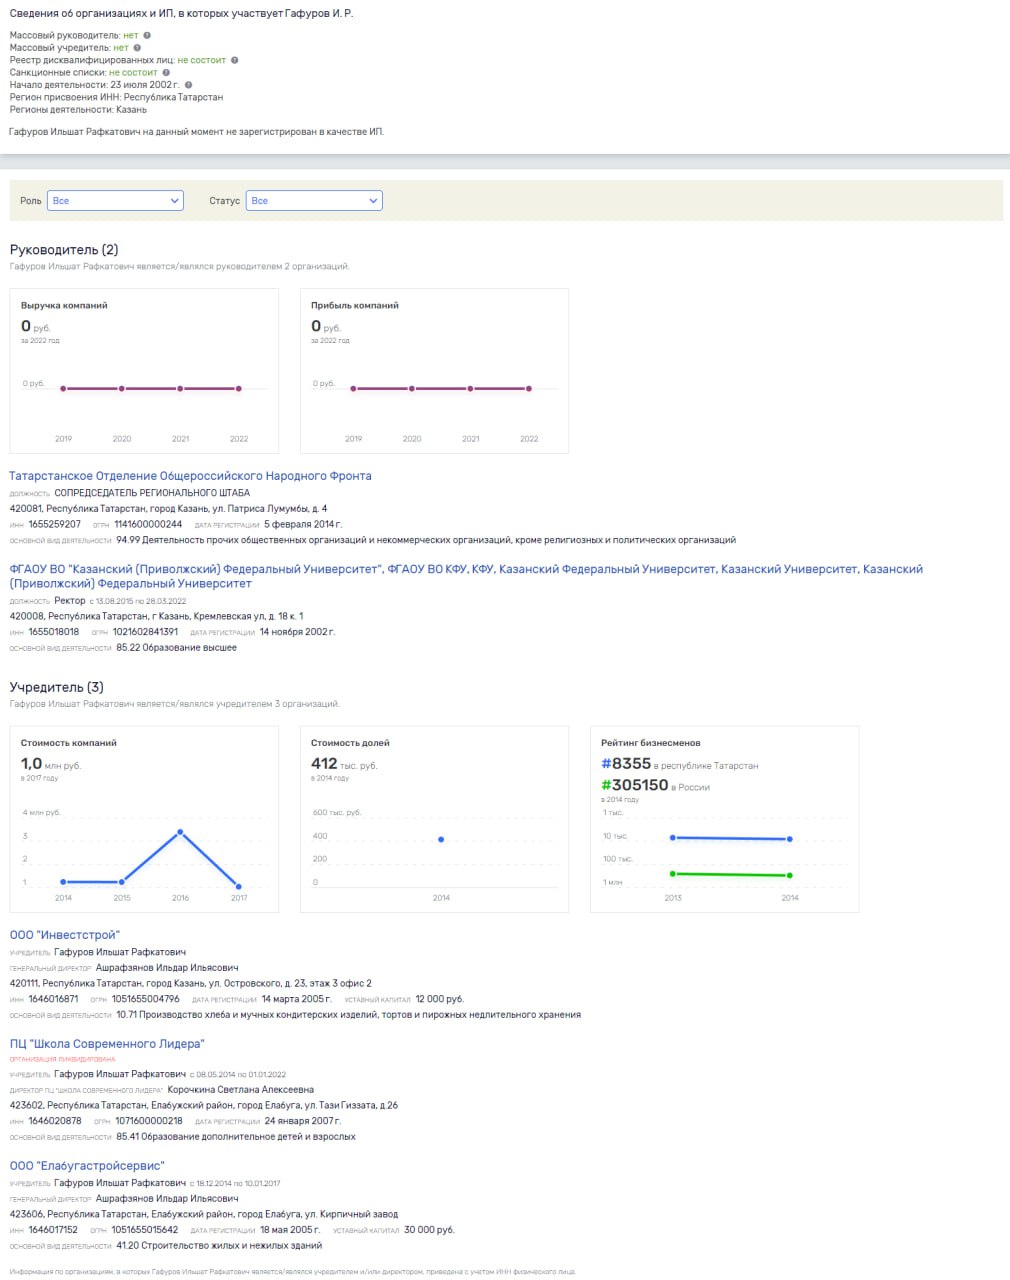The height and width of the screenshot is (1280, 1010).
Task: Open ПЦ "Школа Современного Лидера" link
Action: coord(107,1044)
